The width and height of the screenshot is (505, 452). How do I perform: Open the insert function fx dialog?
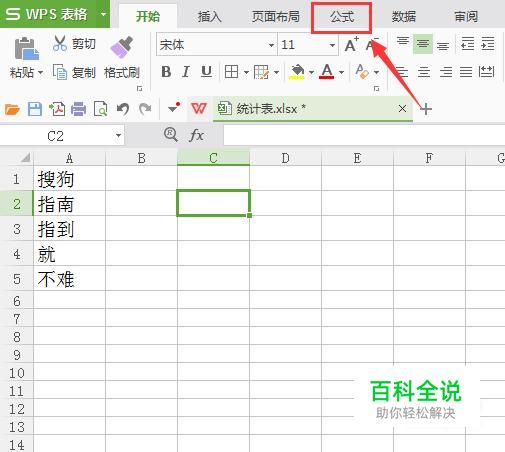click(196, 136)
